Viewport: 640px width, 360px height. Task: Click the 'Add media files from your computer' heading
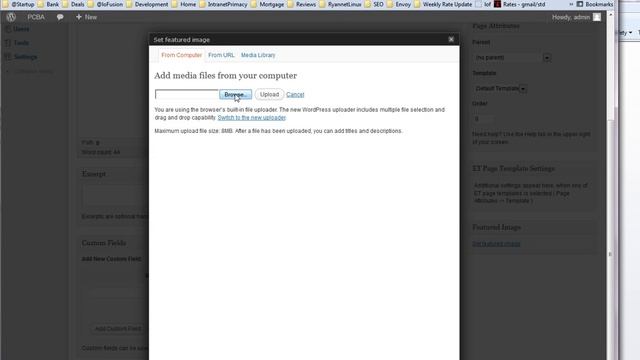click(225, 76)
